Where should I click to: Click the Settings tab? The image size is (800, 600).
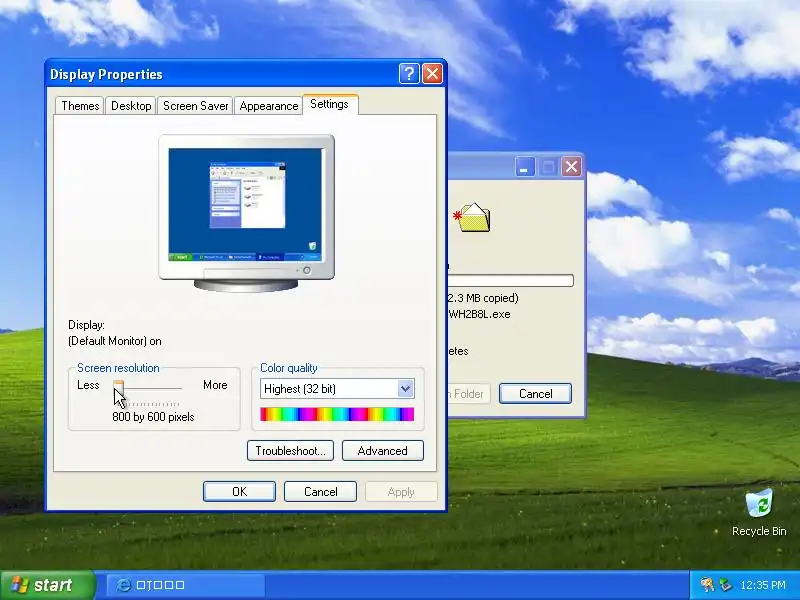tap(330, 104)
